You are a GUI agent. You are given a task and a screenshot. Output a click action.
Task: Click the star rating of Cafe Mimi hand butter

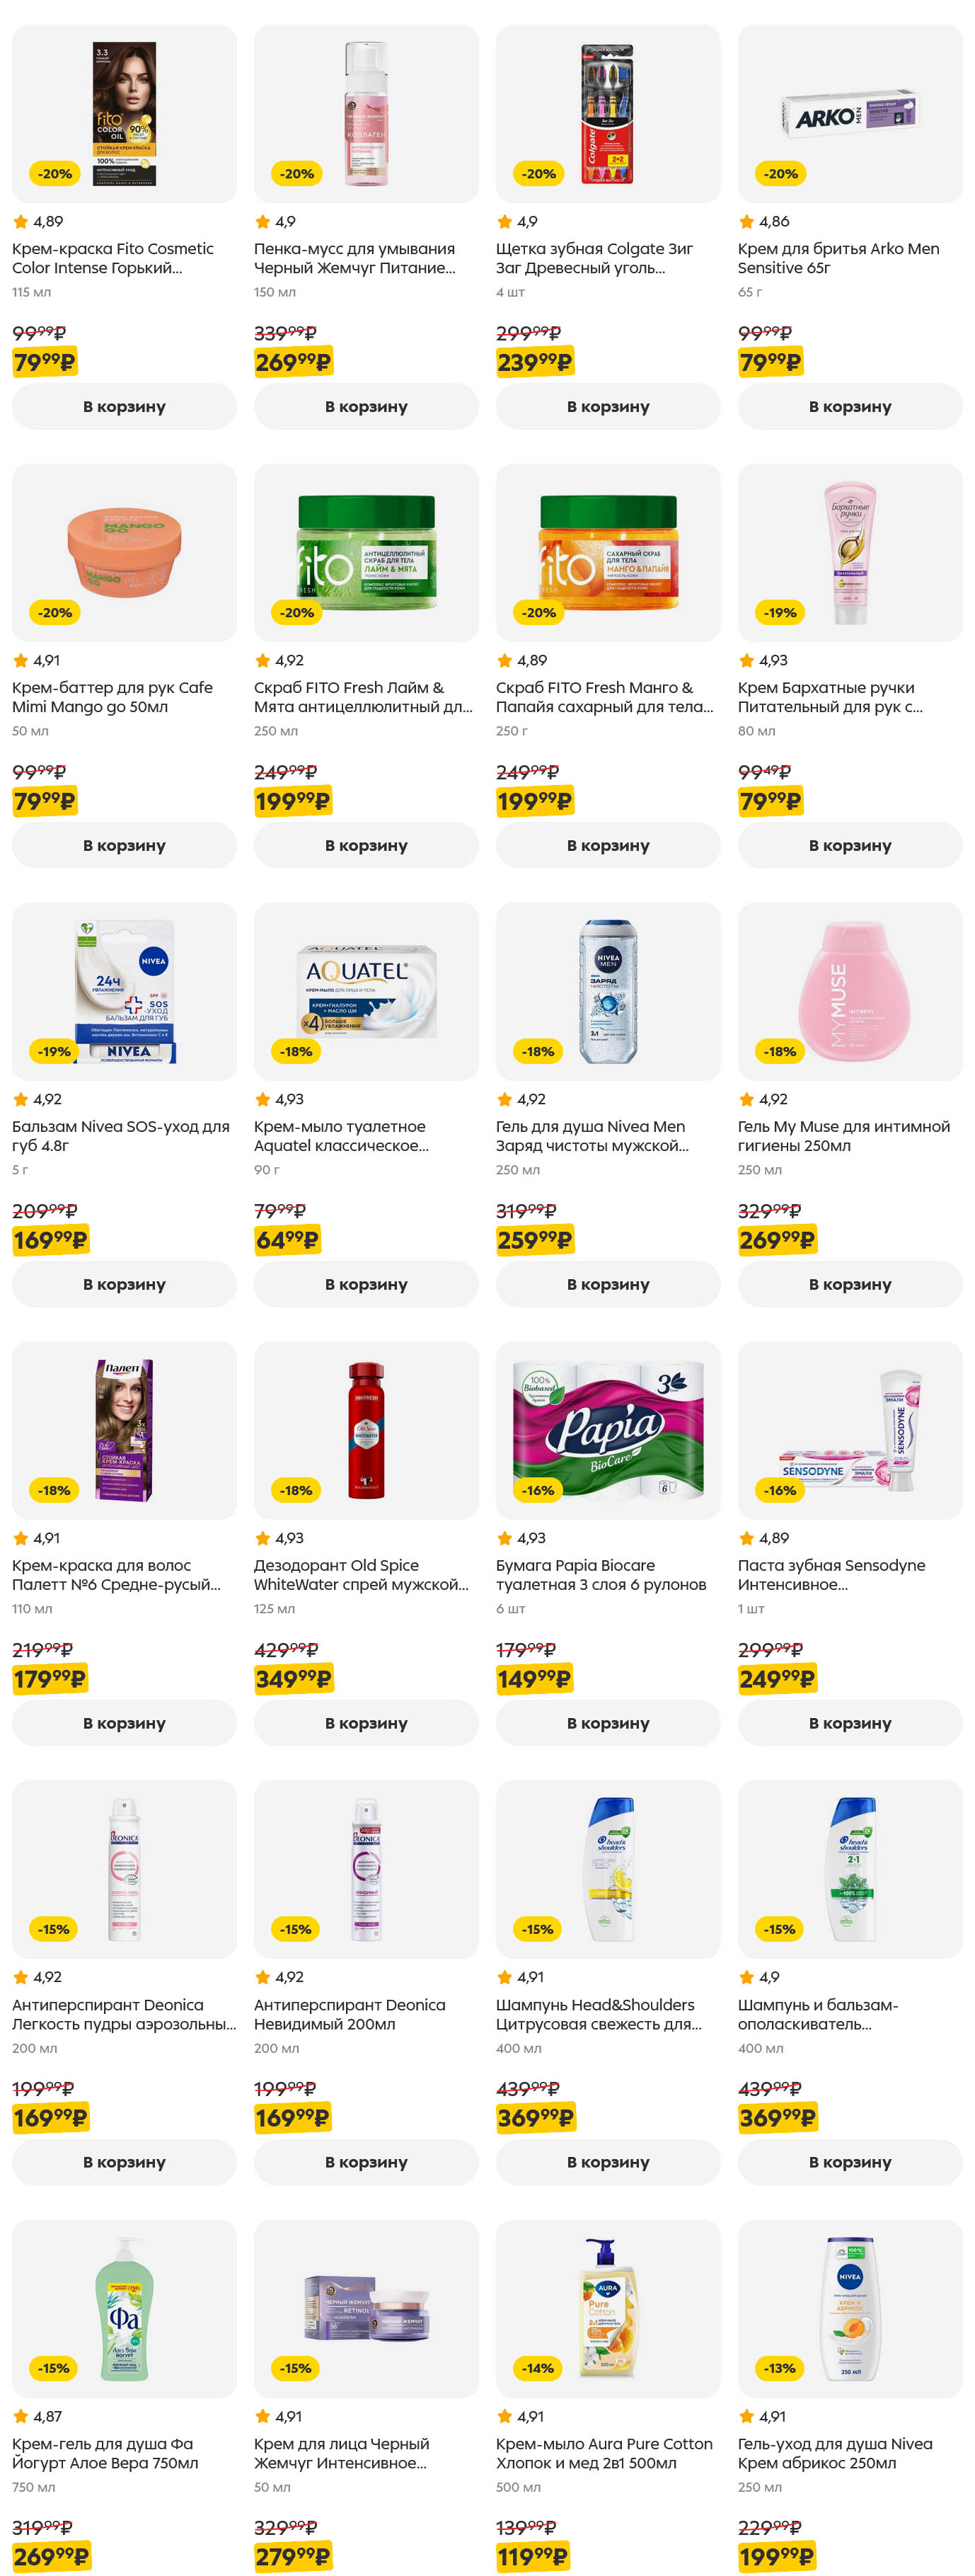click(x=36, y=660)
